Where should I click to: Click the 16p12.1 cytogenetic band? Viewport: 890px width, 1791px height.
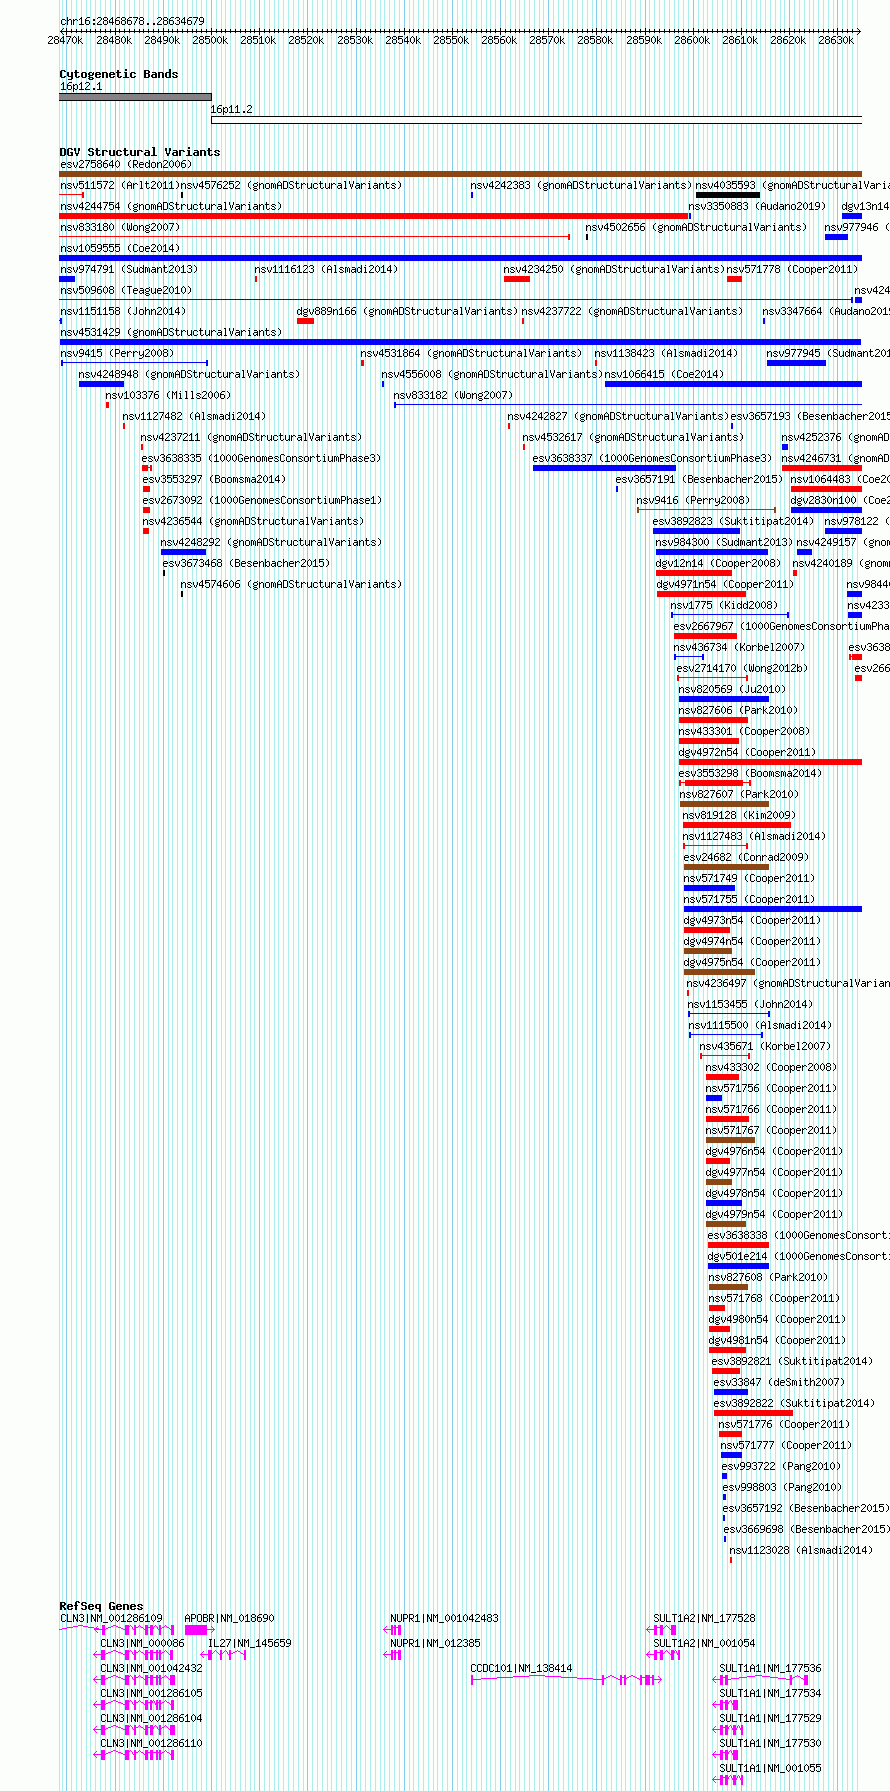135,97
